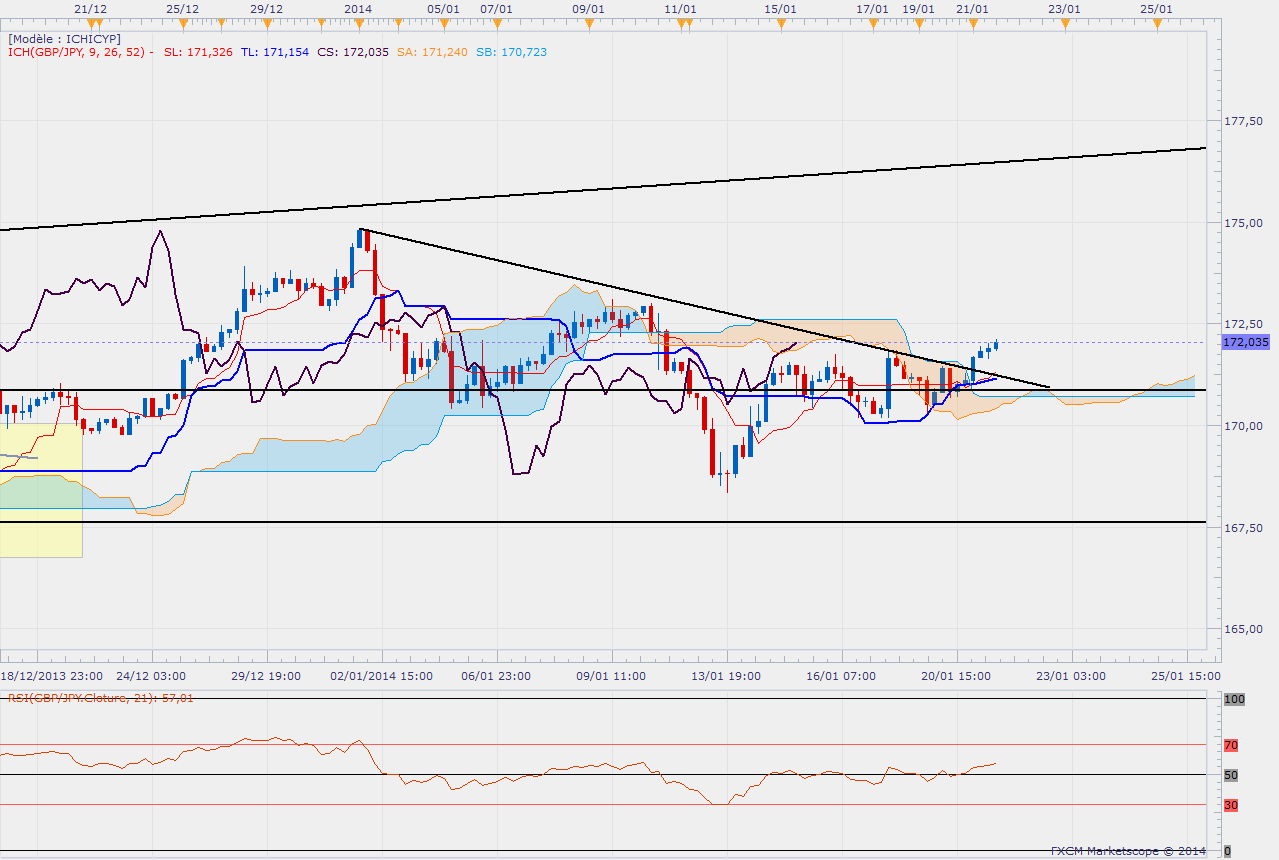Click the orange marker under 09/01
The width and height of the screenshot is (1279, 860).
tap(588, 23)
